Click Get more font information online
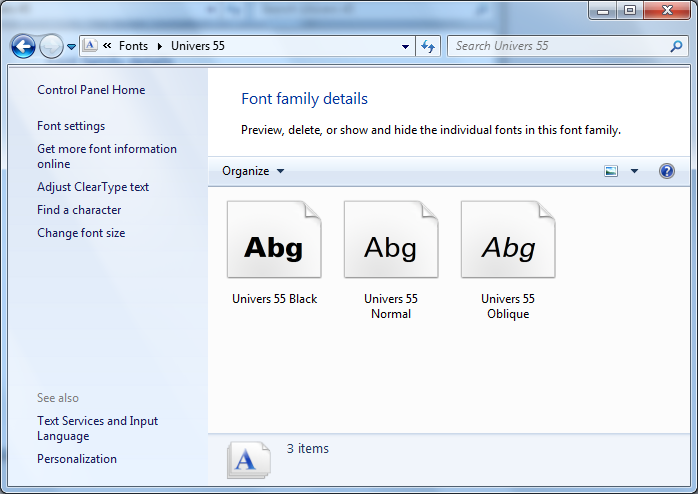Viewport: 698px width, 494px height. [x=106, y=156]
